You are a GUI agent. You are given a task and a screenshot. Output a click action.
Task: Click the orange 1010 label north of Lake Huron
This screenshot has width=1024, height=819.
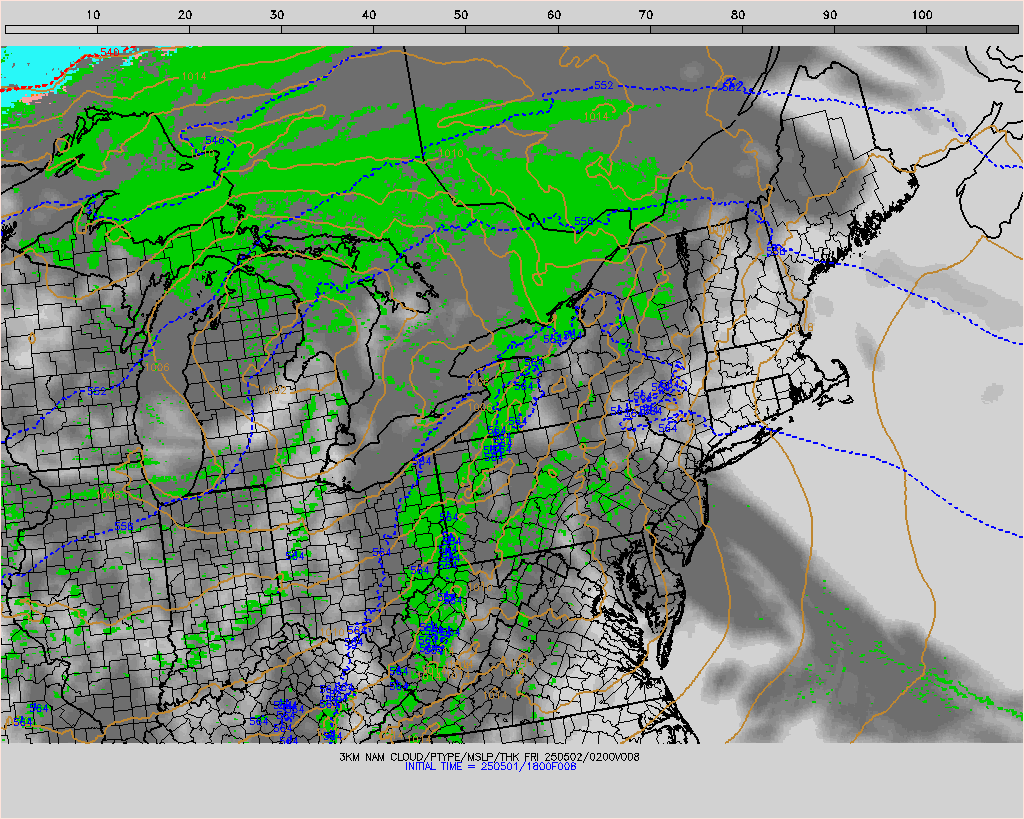point(451,153)
